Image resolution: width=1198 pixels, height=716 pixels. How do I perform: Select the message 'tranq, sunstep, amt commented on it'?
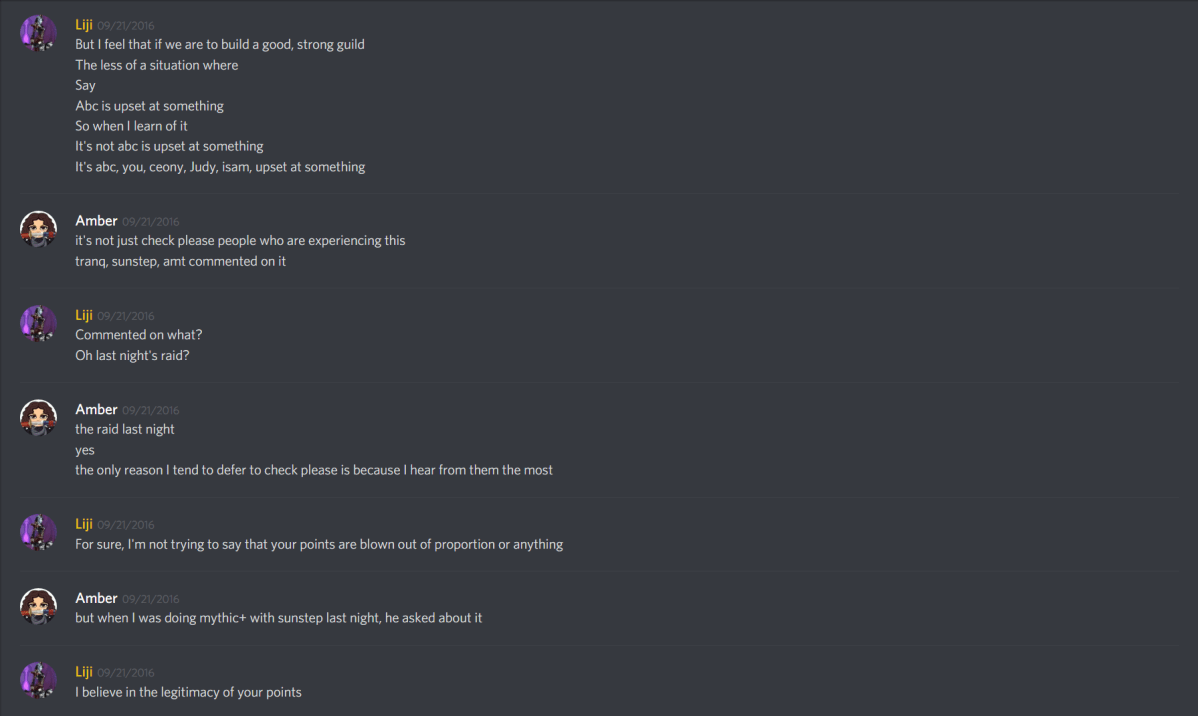click(180, 260)
